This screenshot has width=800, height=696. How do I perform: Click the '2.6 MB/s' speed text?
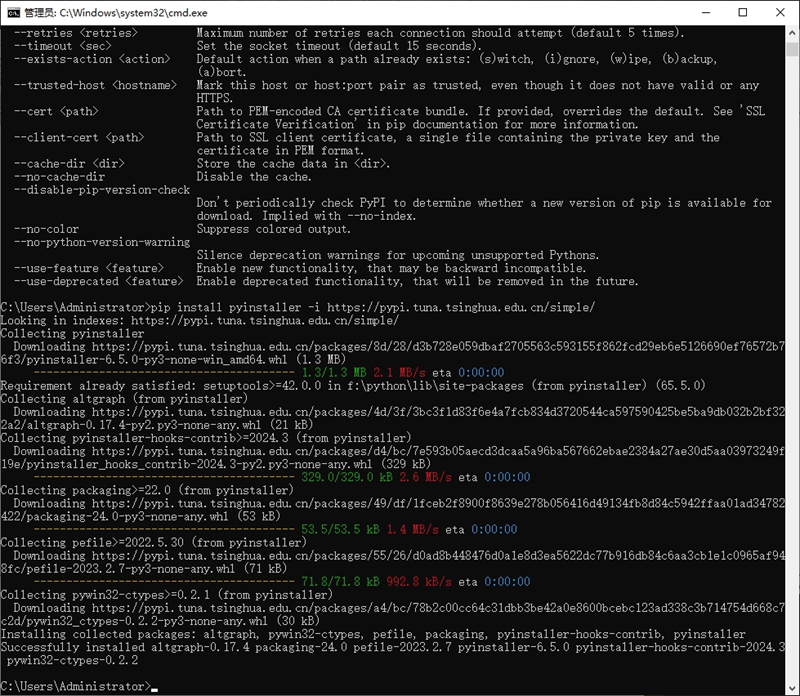pyautogui.click(x=425, y=477)
